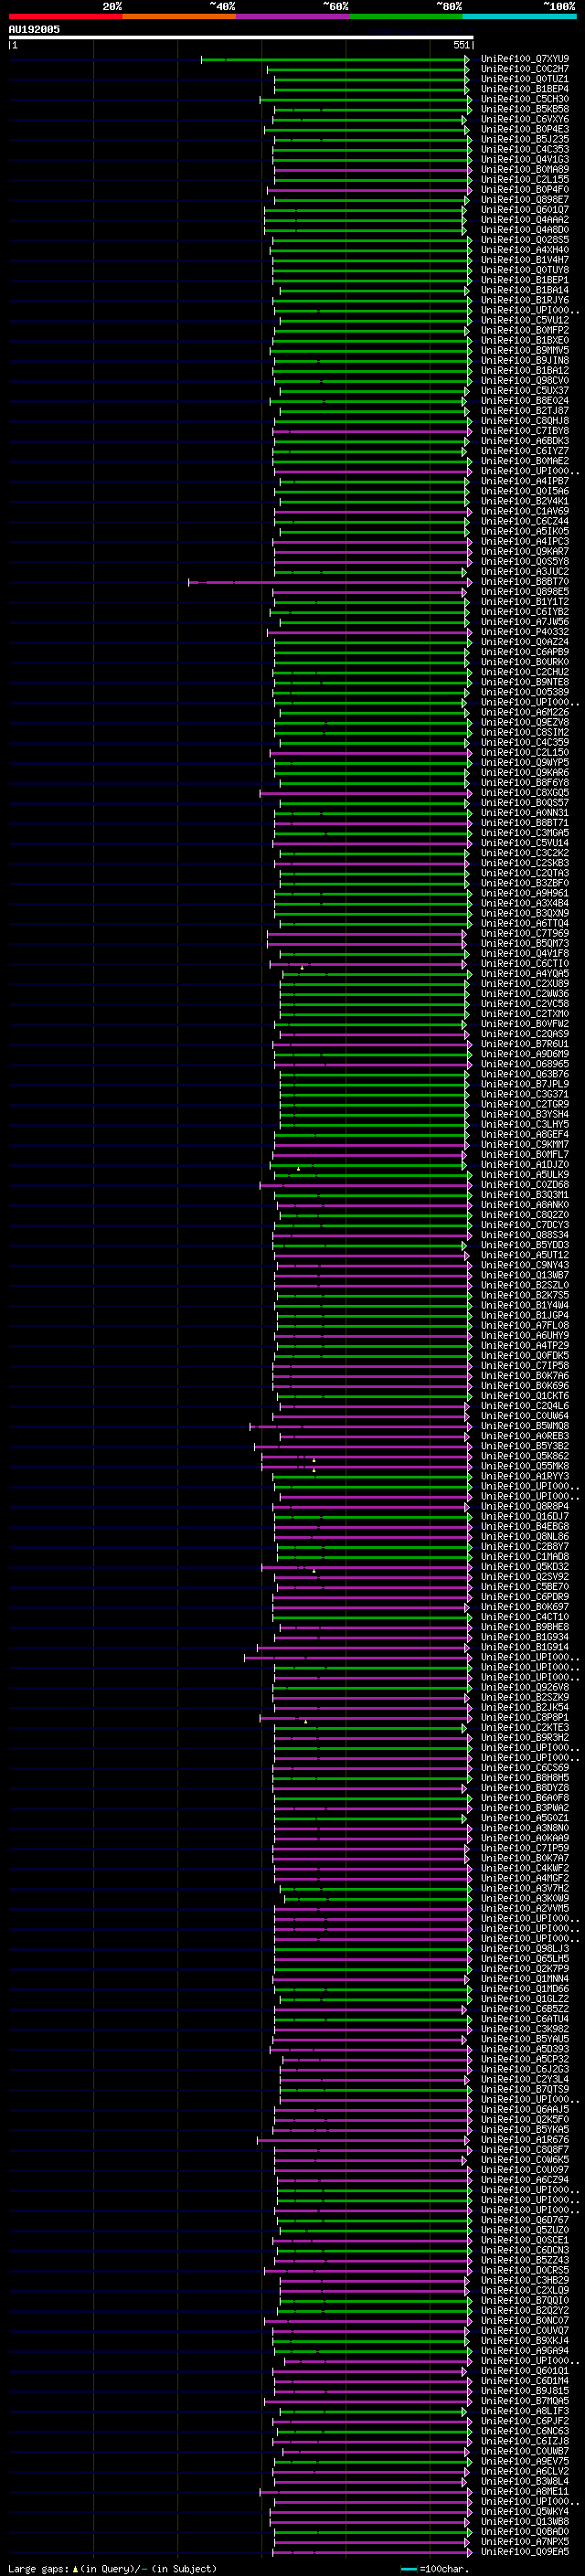
Task: Click the label UniRef100_Q4A8D0
Action: click(524, 230)
